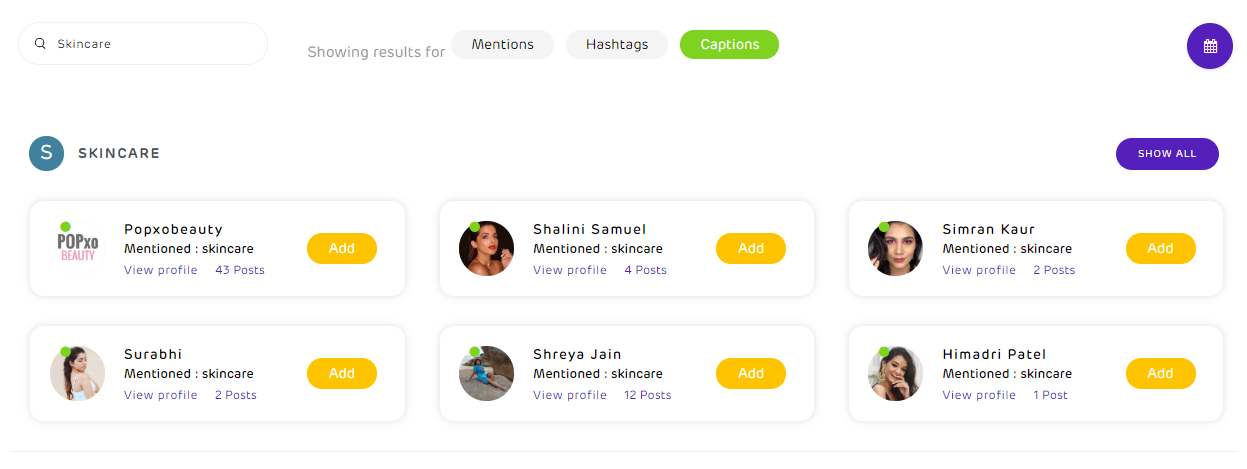Viewport: 1247px width, 469px height.
Task: Open Popxobeauty profile picture
Action: coord(77,248)
